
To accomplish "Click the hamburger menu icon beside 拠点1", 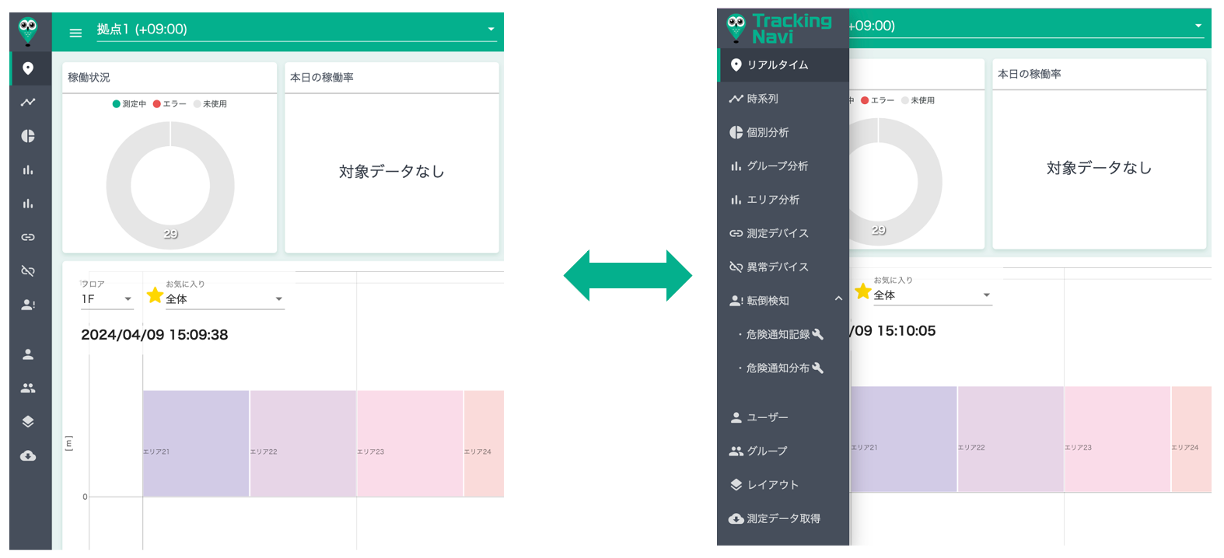I will [x=76, y=32].
